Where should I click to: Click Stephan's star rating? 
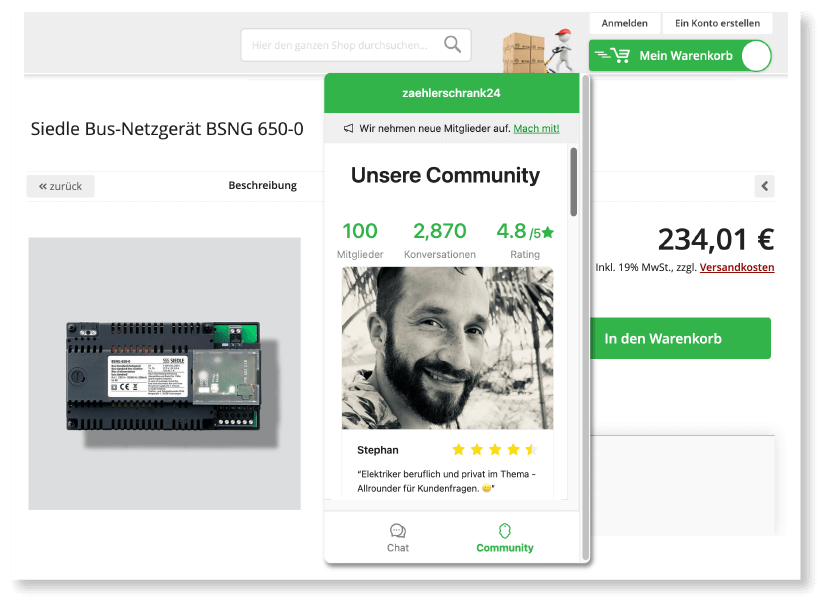495,449
